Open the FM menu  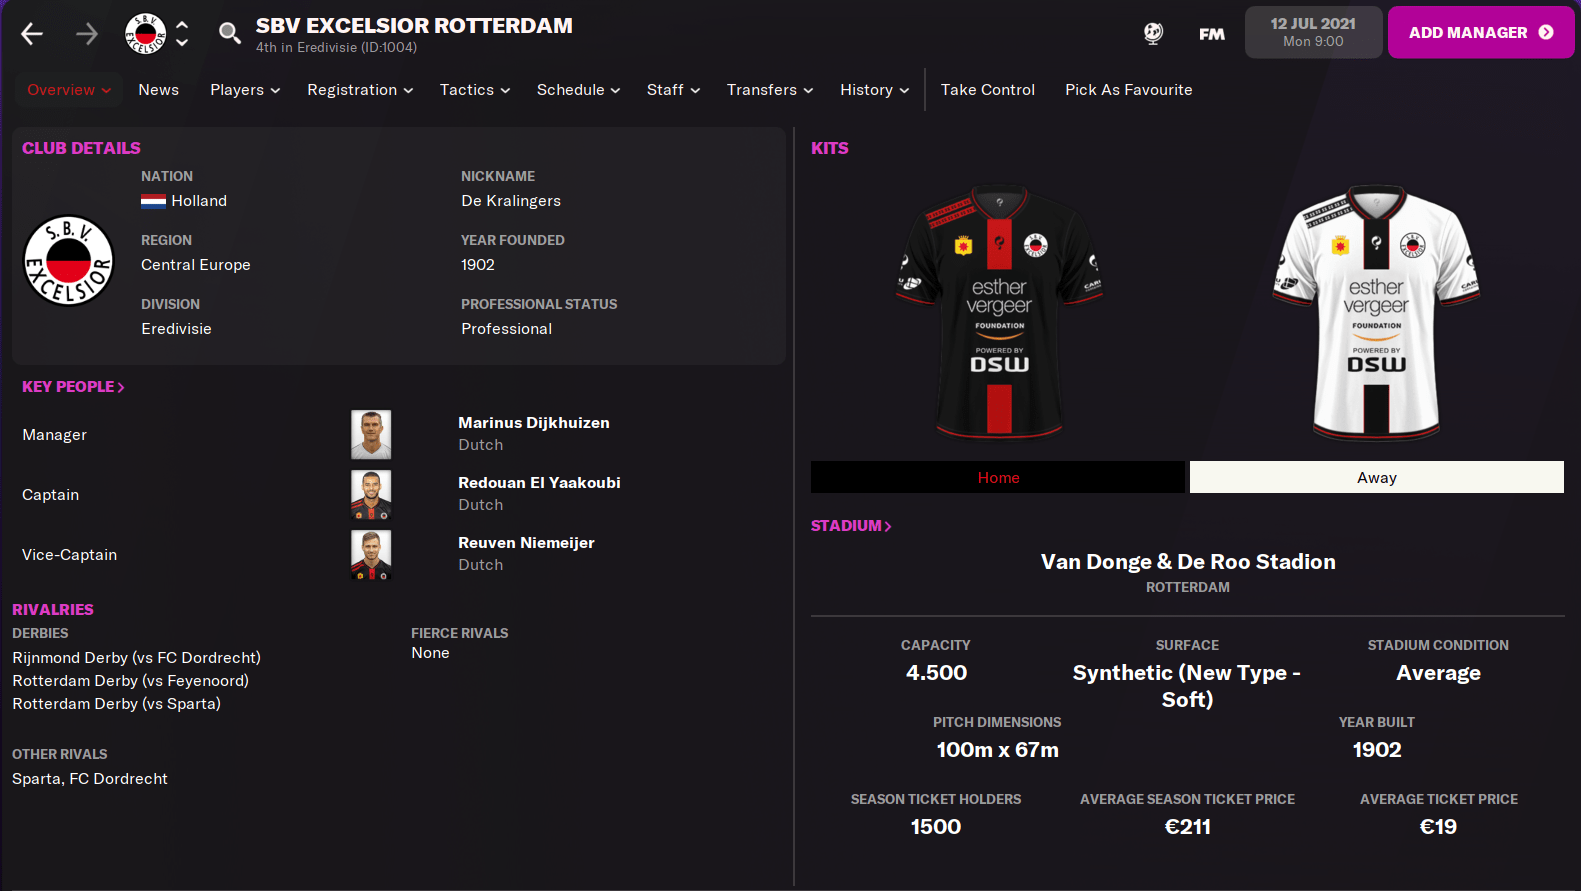pyautogui.click(x=1212, y=34)
